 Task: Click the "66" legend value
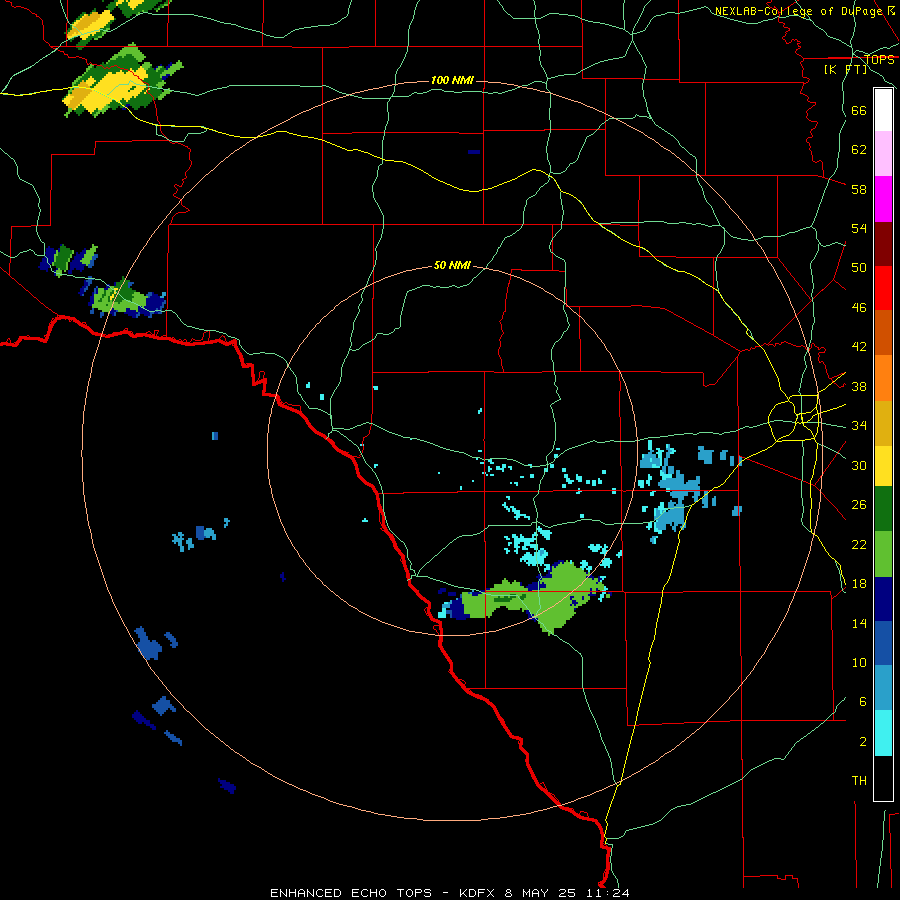pos(859,110)
